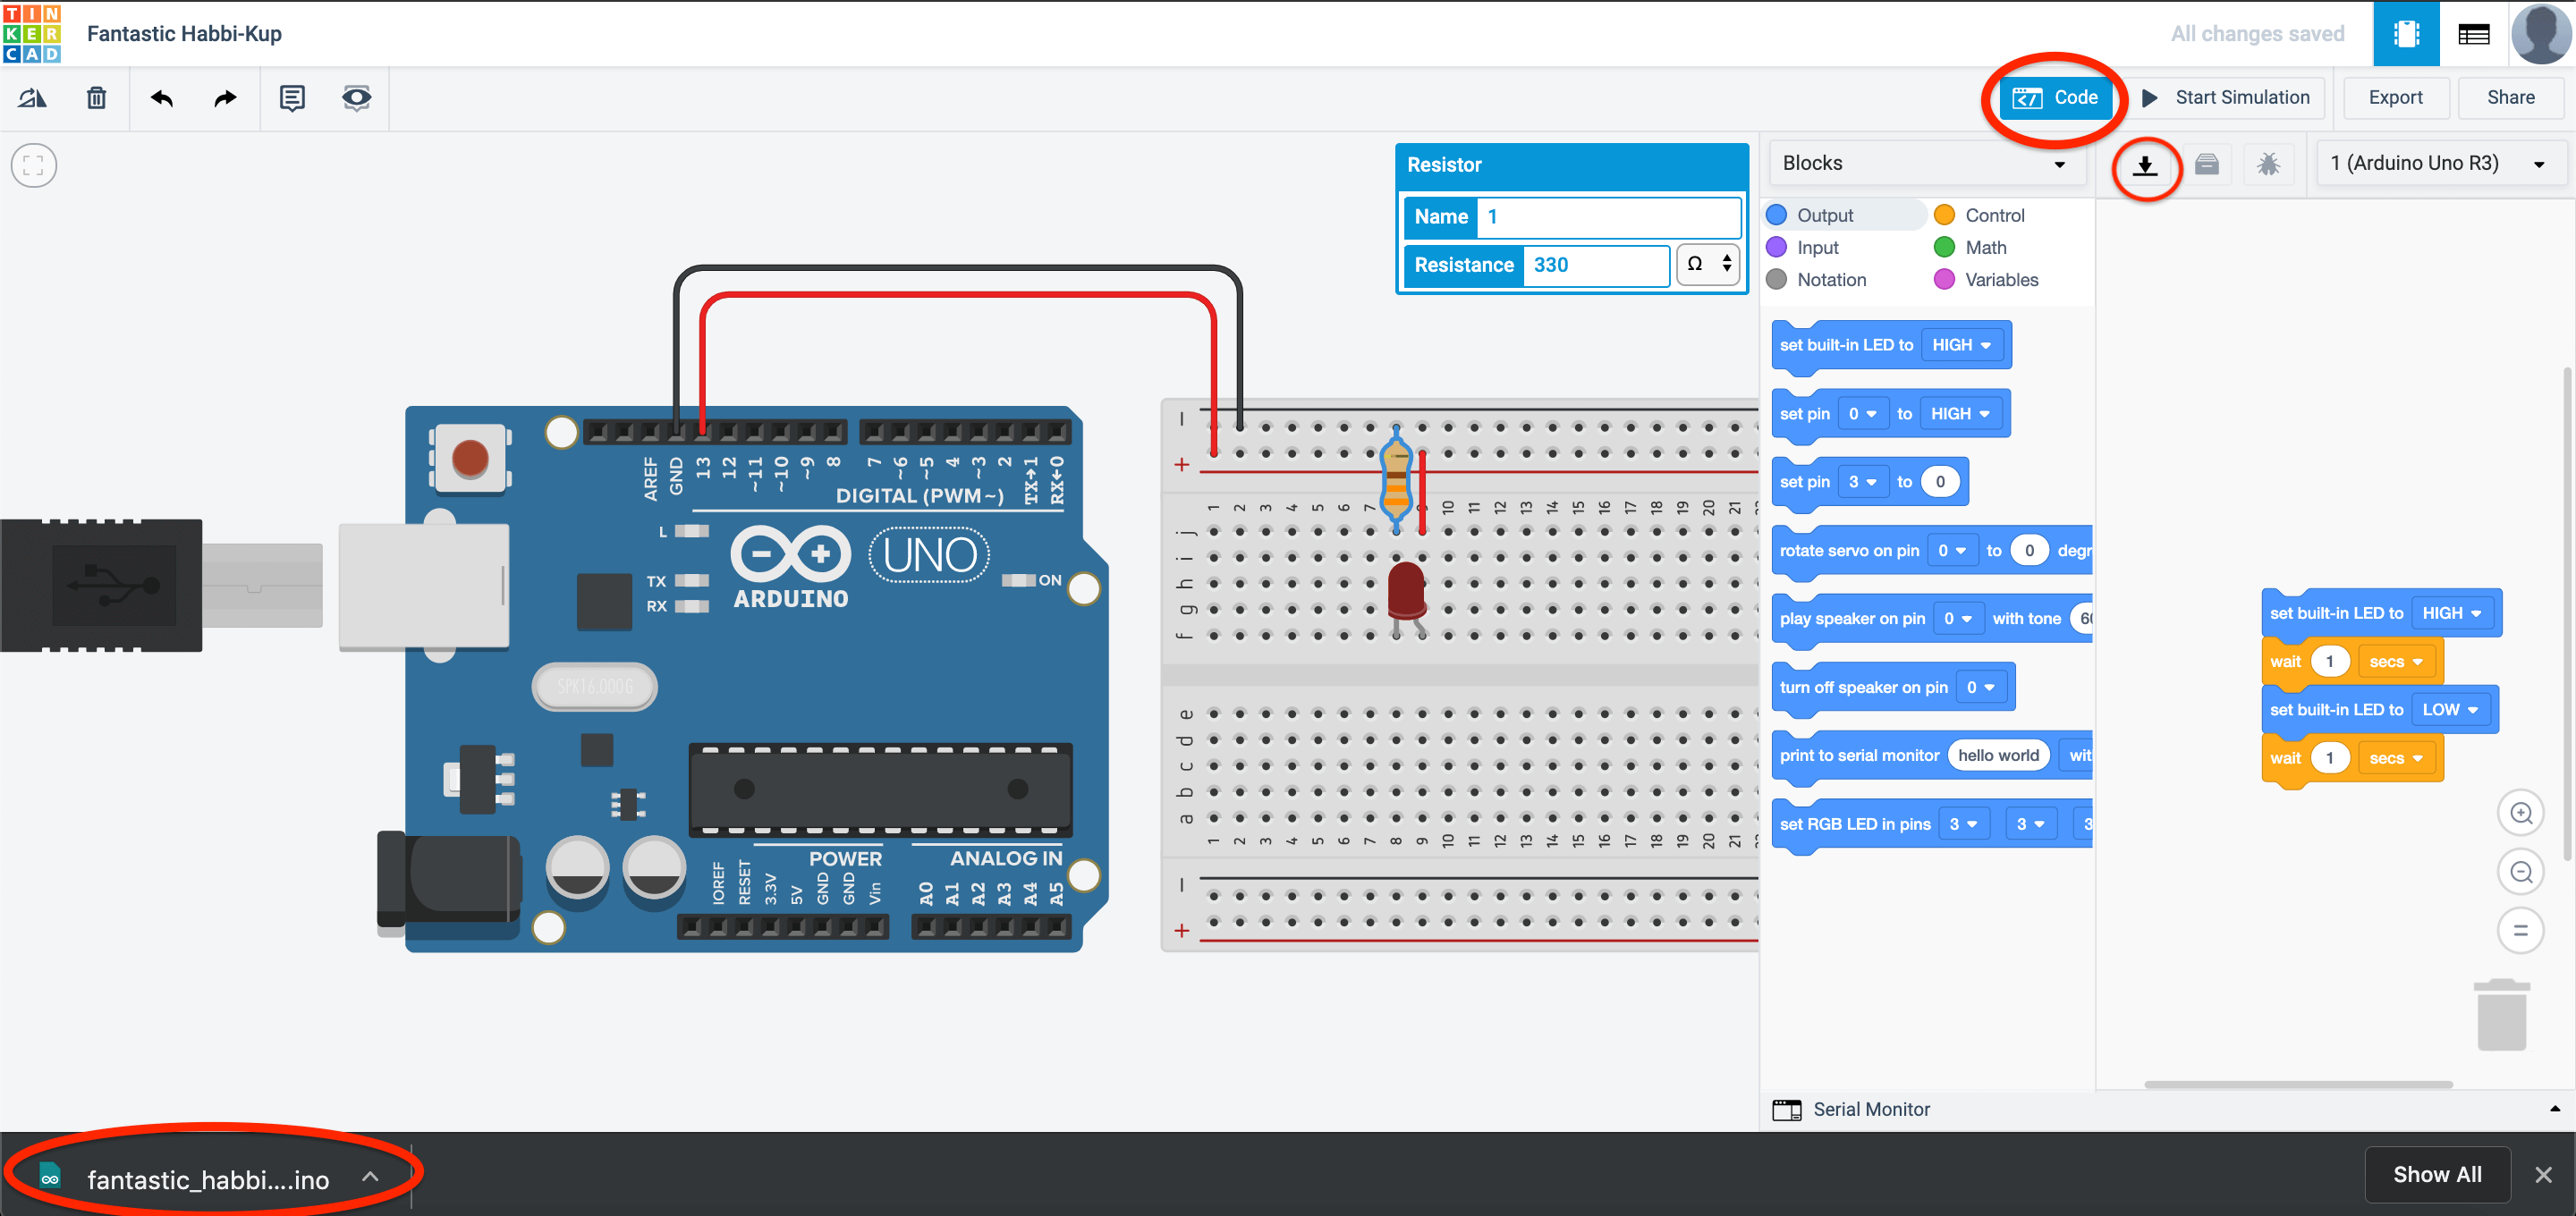Open the Arduino Uno R3 board dropdown

coord(2438,163)
